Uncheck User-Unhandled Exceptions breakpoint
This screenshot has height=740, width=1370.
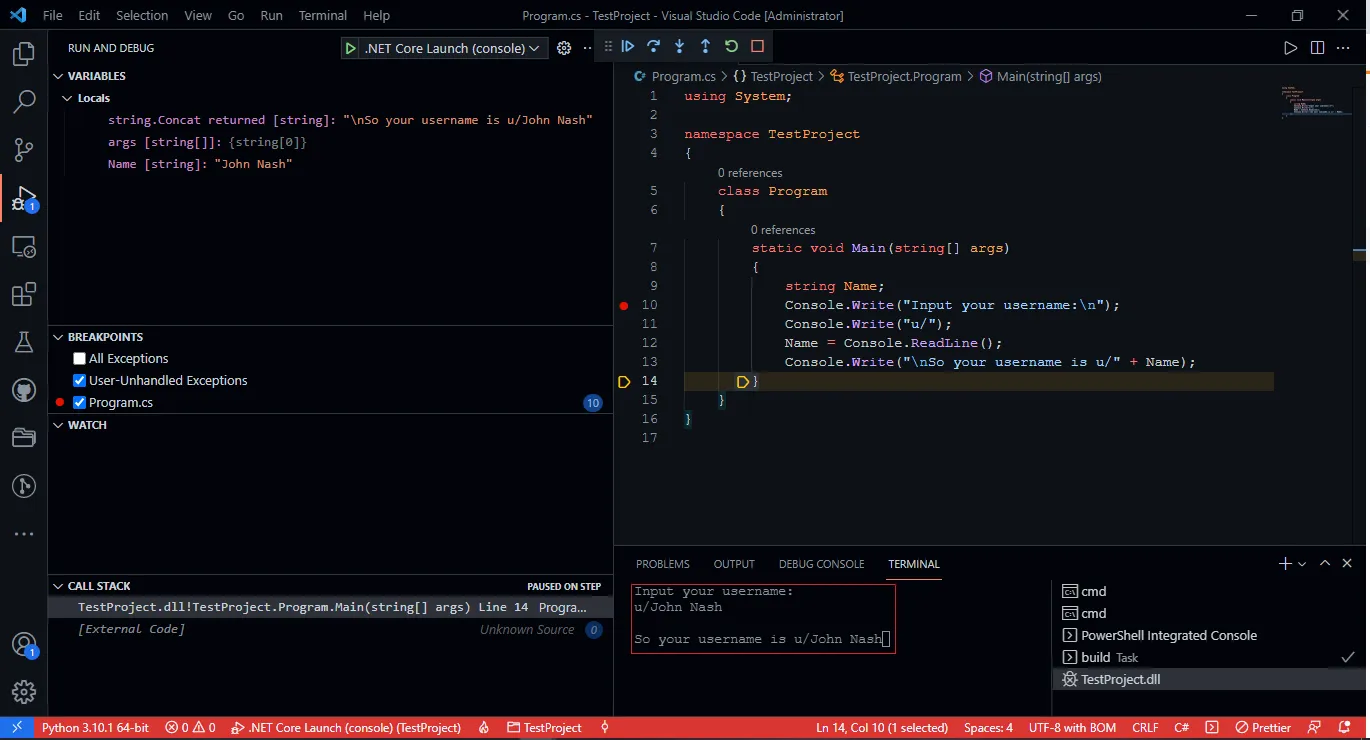click(80, 381)
